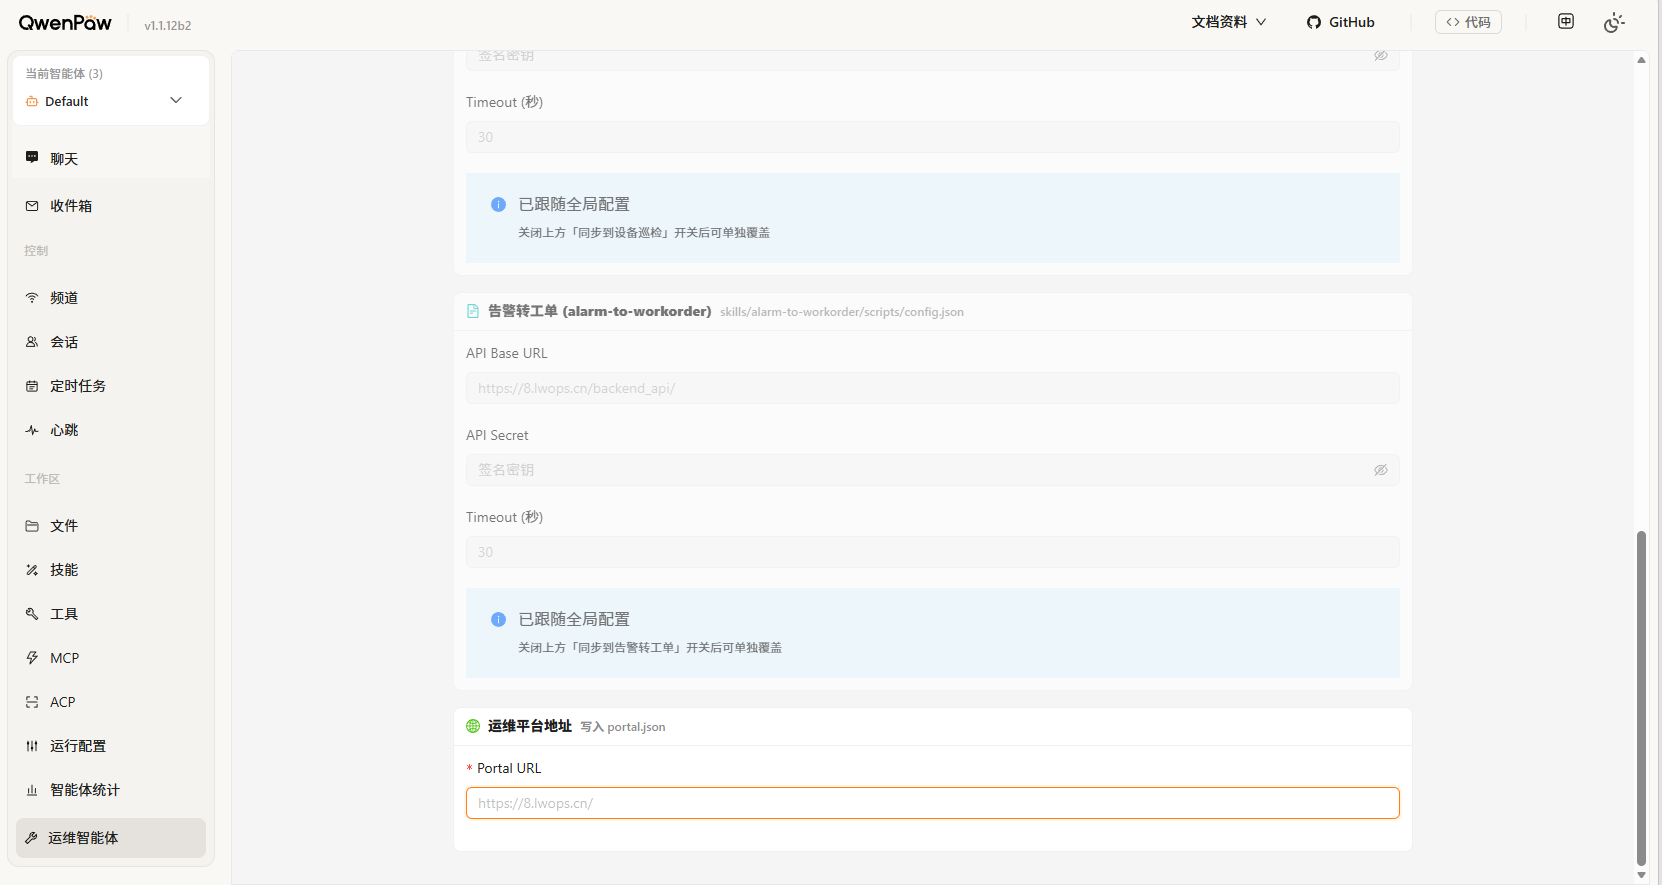The image size is (1662, 885).
Task: Click the 技能 skills icon
Action: pos(32,570)
